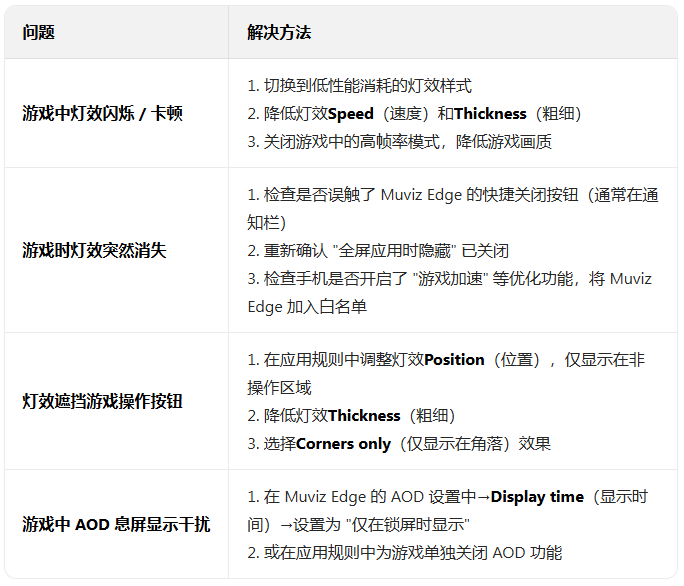Click the "解决方法" column header

tap(279, 33)
